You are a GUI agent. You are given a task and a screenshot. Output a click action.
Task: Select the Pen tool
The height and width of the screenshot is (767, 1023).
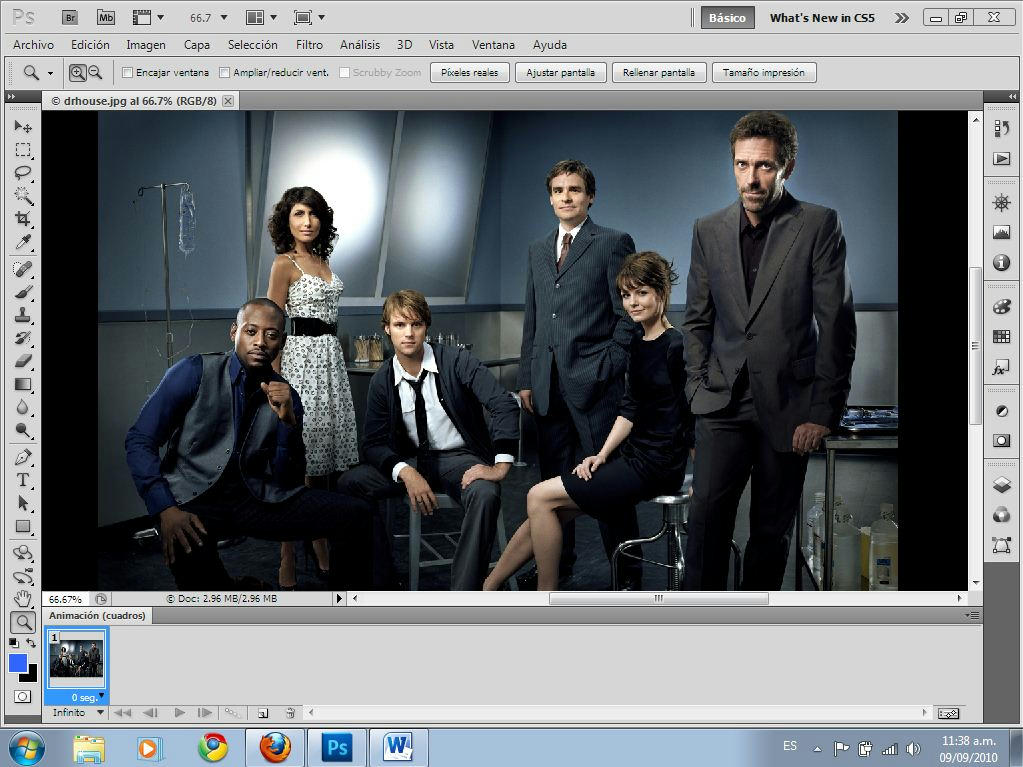click(x=23, y=457)
